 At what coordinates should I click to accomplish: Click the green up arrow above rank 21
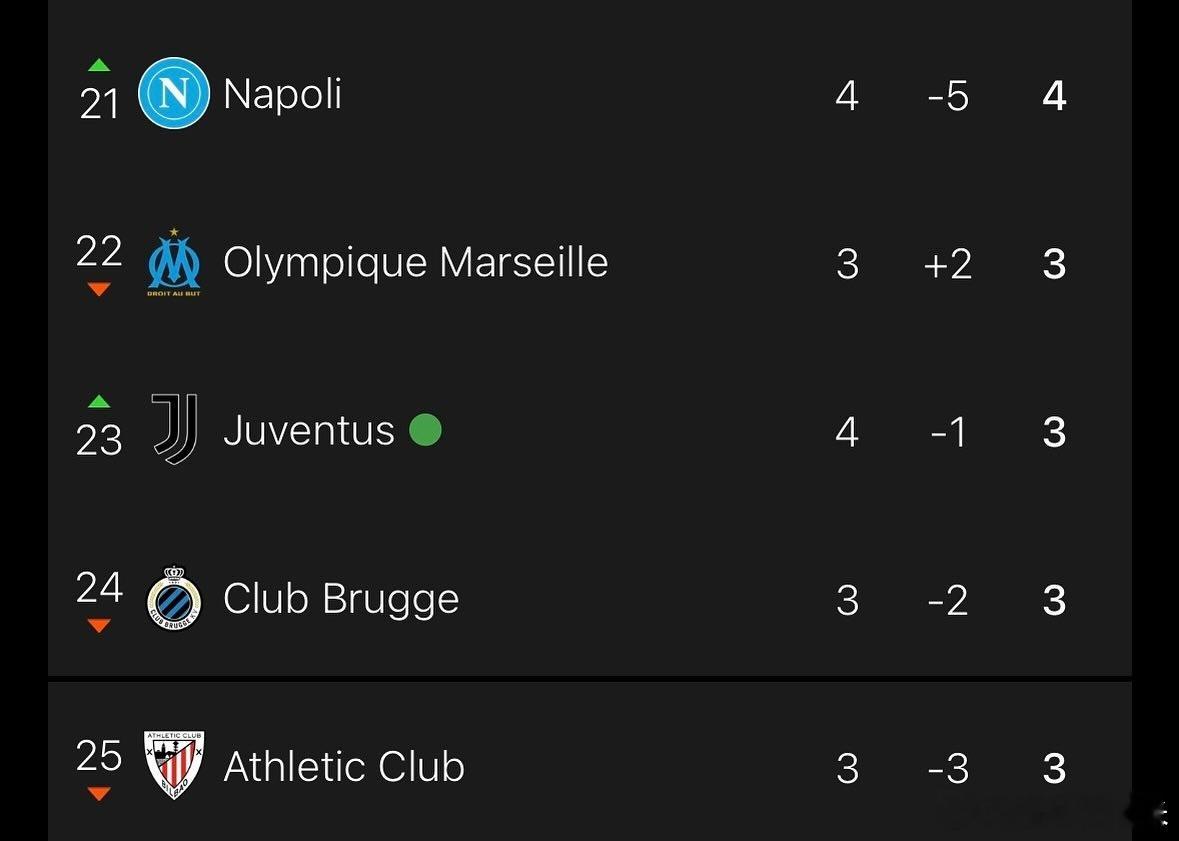[x=99, y=65]
